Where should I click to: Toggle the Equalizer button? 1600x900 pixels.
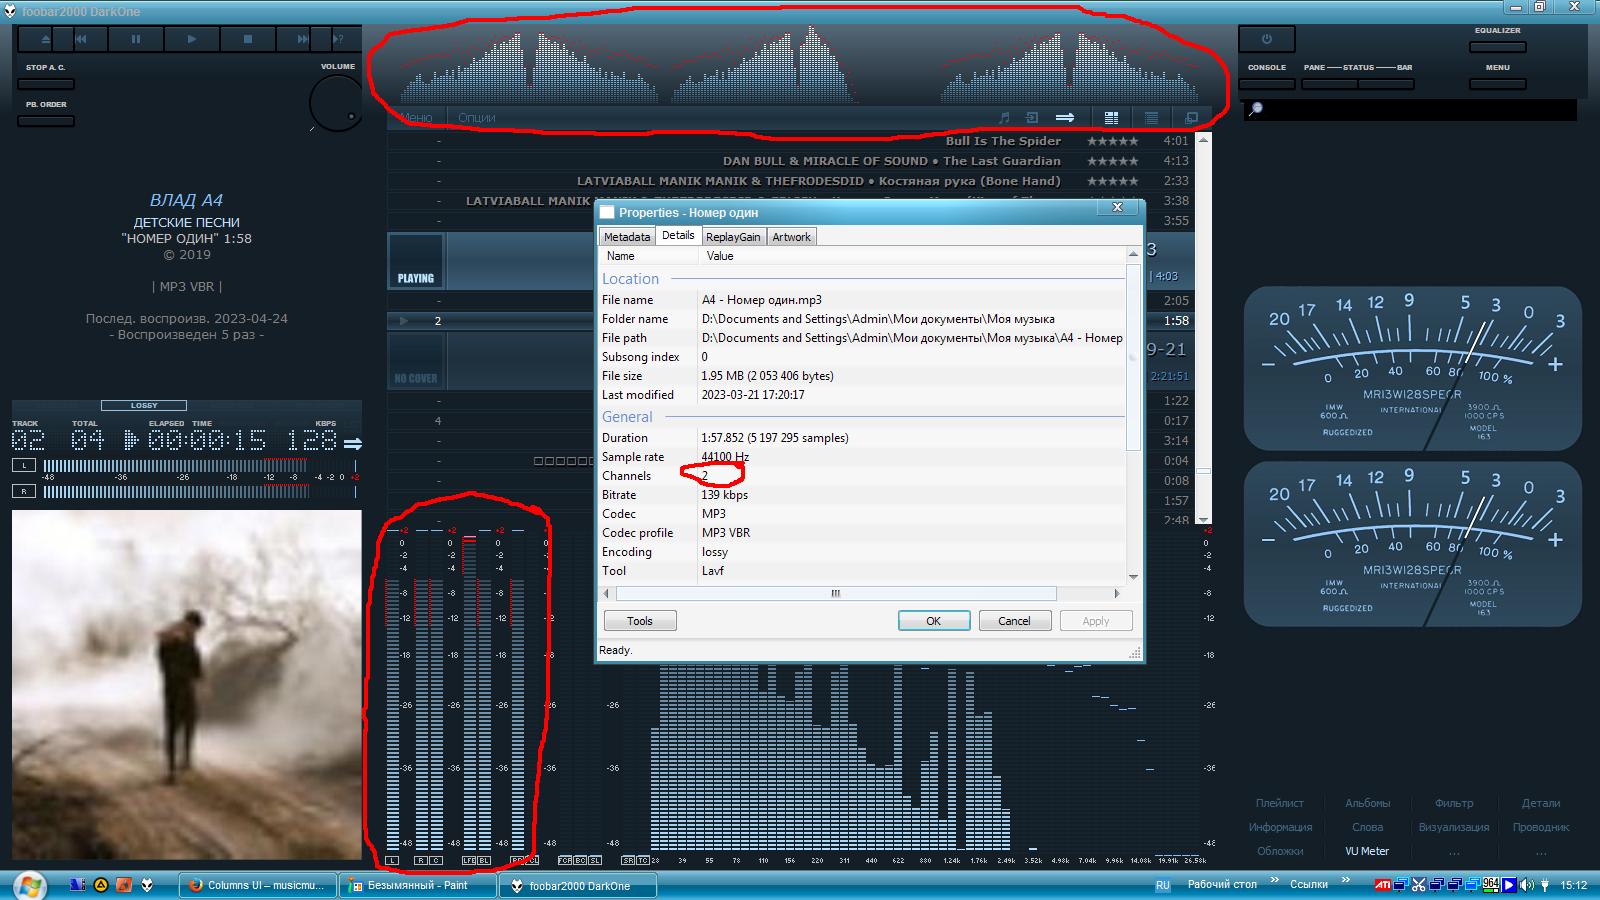[x=1497, y=46]
